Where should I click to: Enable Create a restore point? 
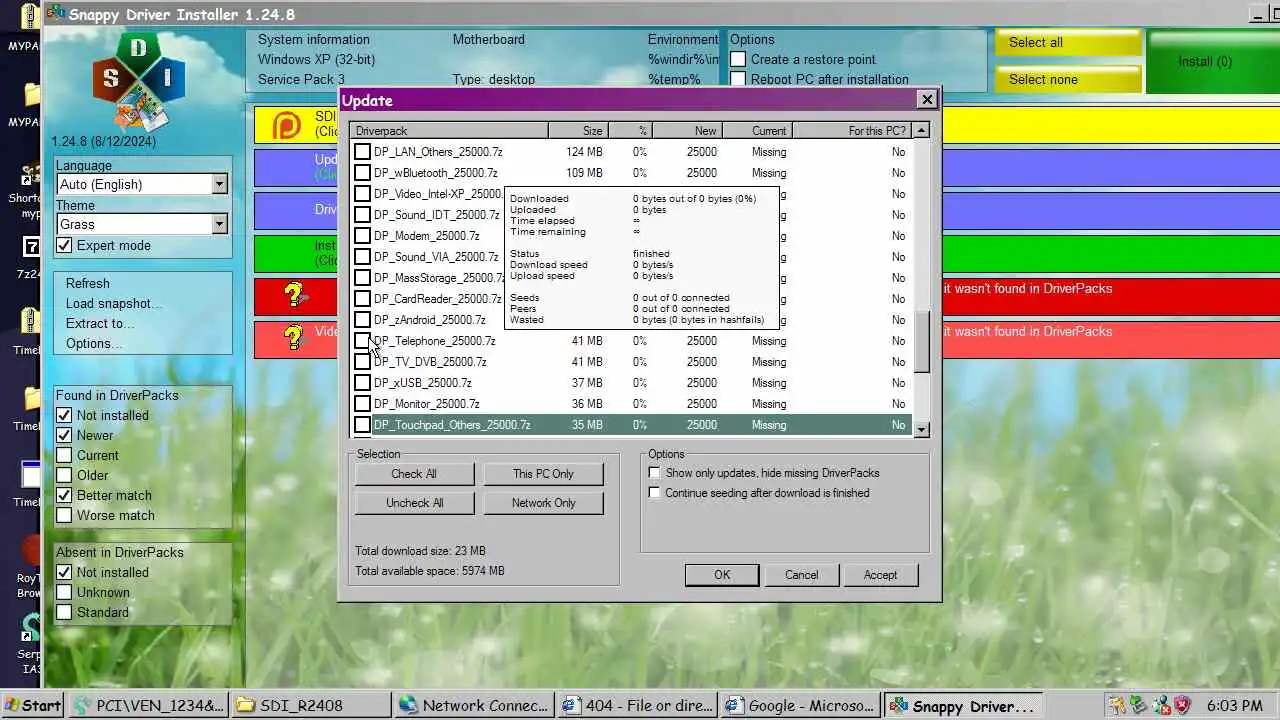(x=738, y=59)
